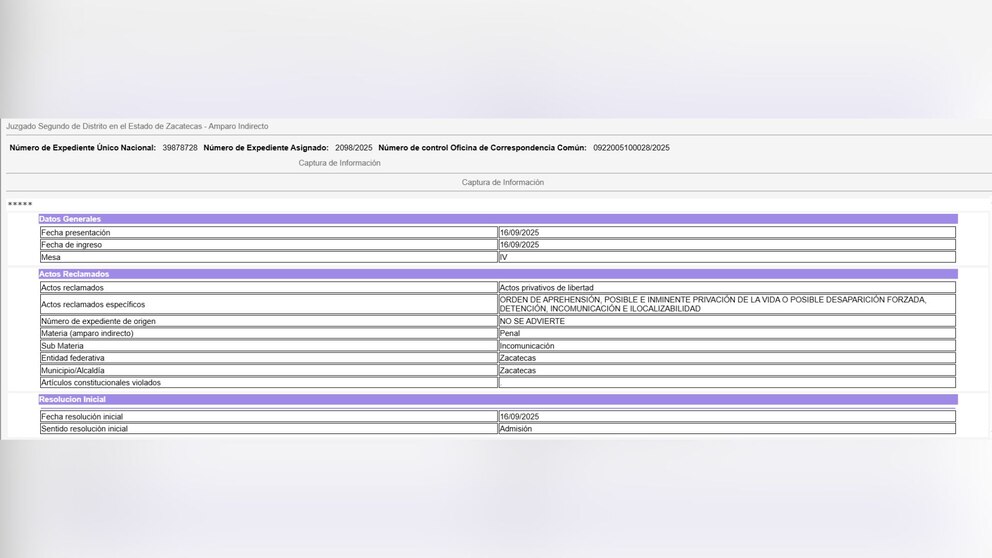Open the Actos reclamados field value
The width and height of the screenshot is (992, 558).
(726, 287)
